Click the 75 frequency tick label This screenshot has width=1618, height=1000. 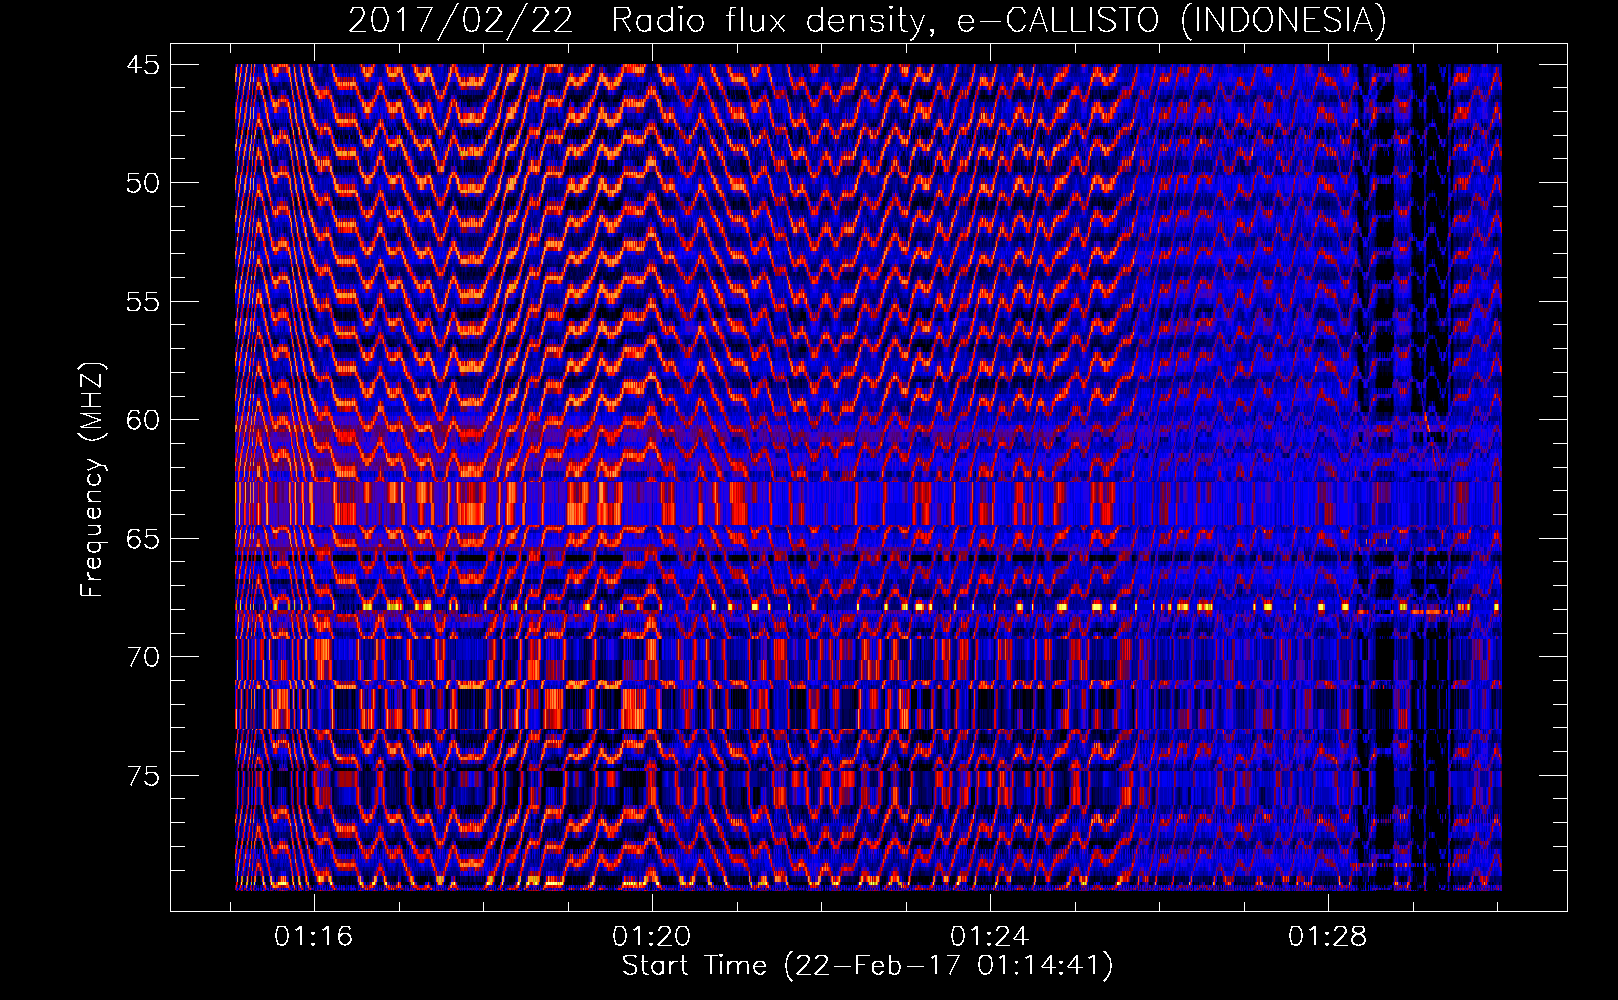pyautogui.click(x=142, y=776)
